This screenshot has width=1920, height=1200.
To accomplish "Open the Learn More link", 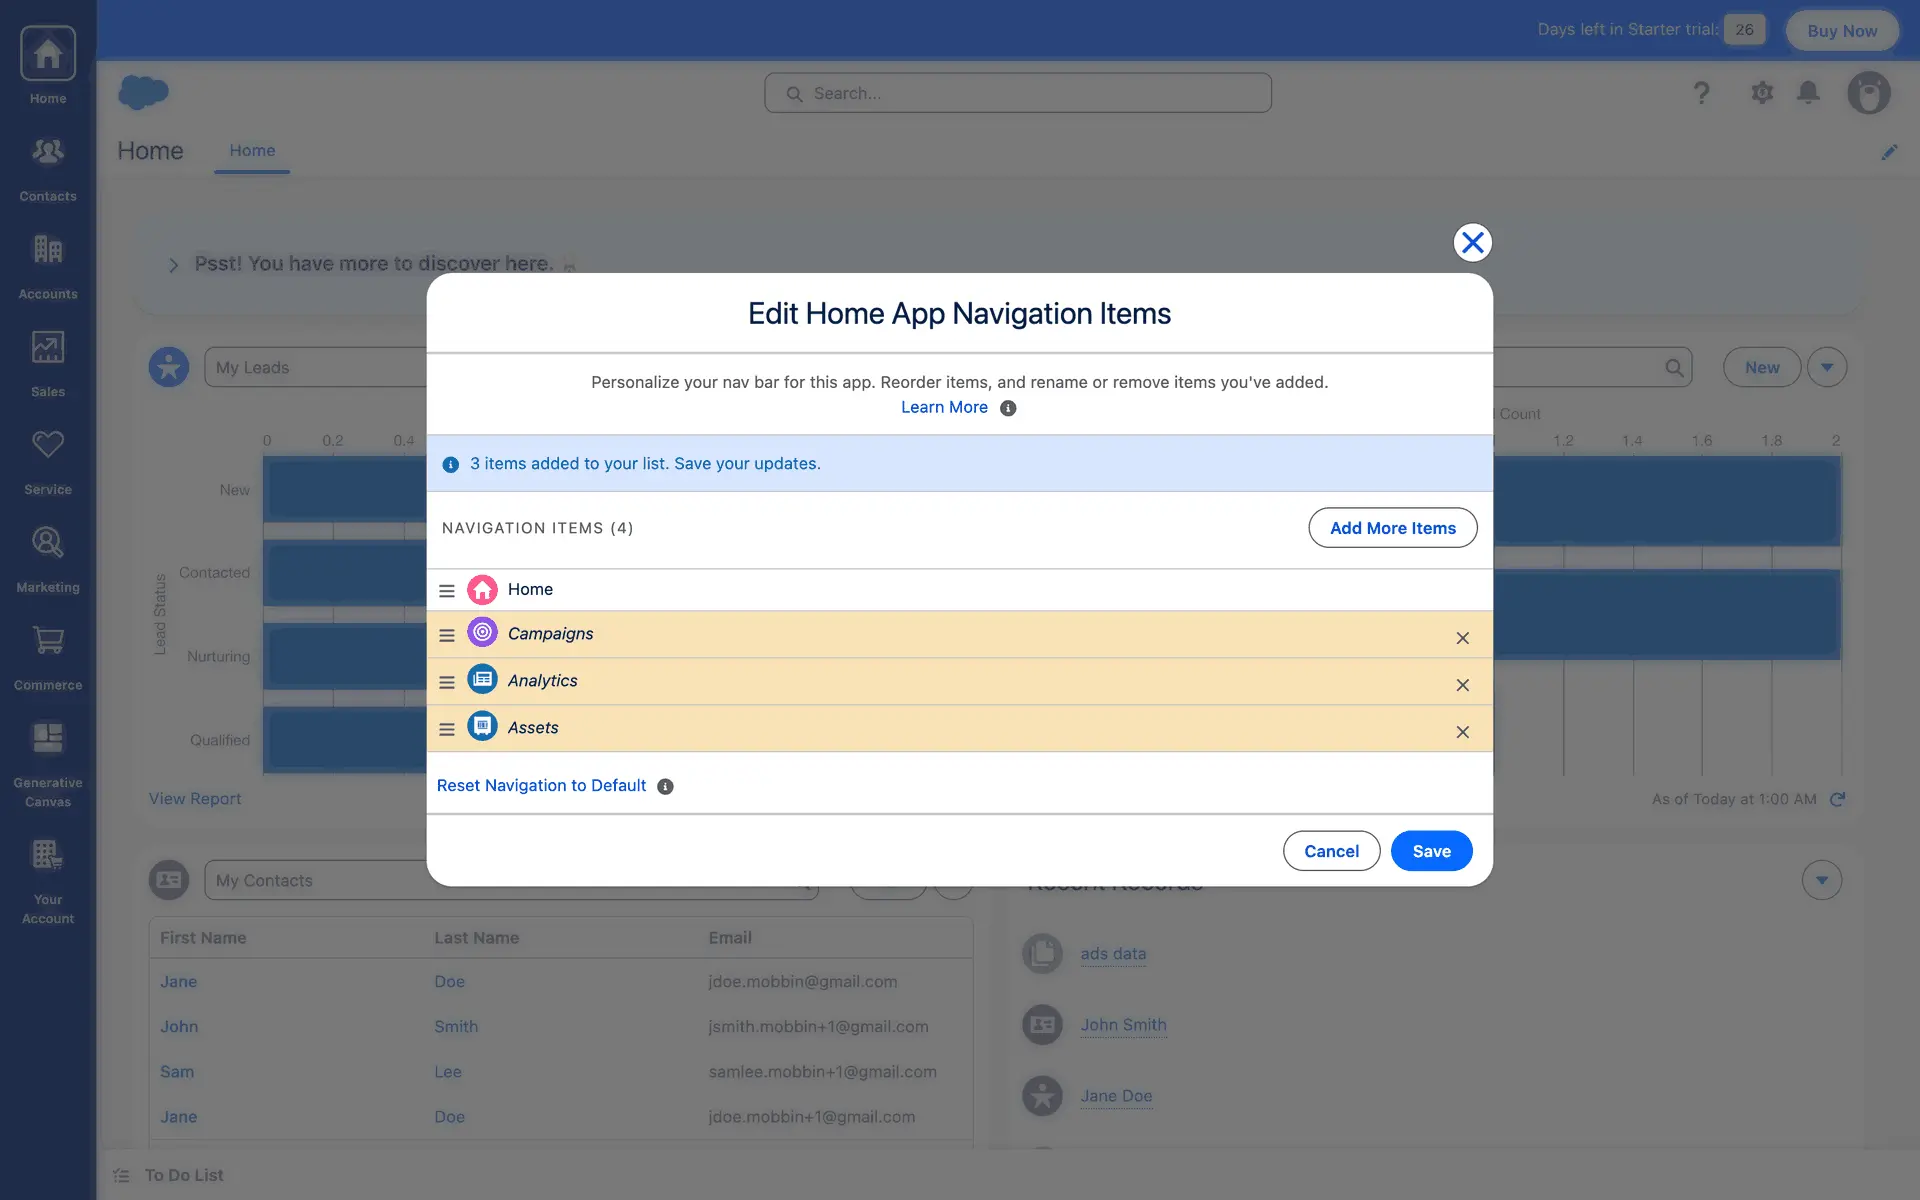I will pos(944,407).
